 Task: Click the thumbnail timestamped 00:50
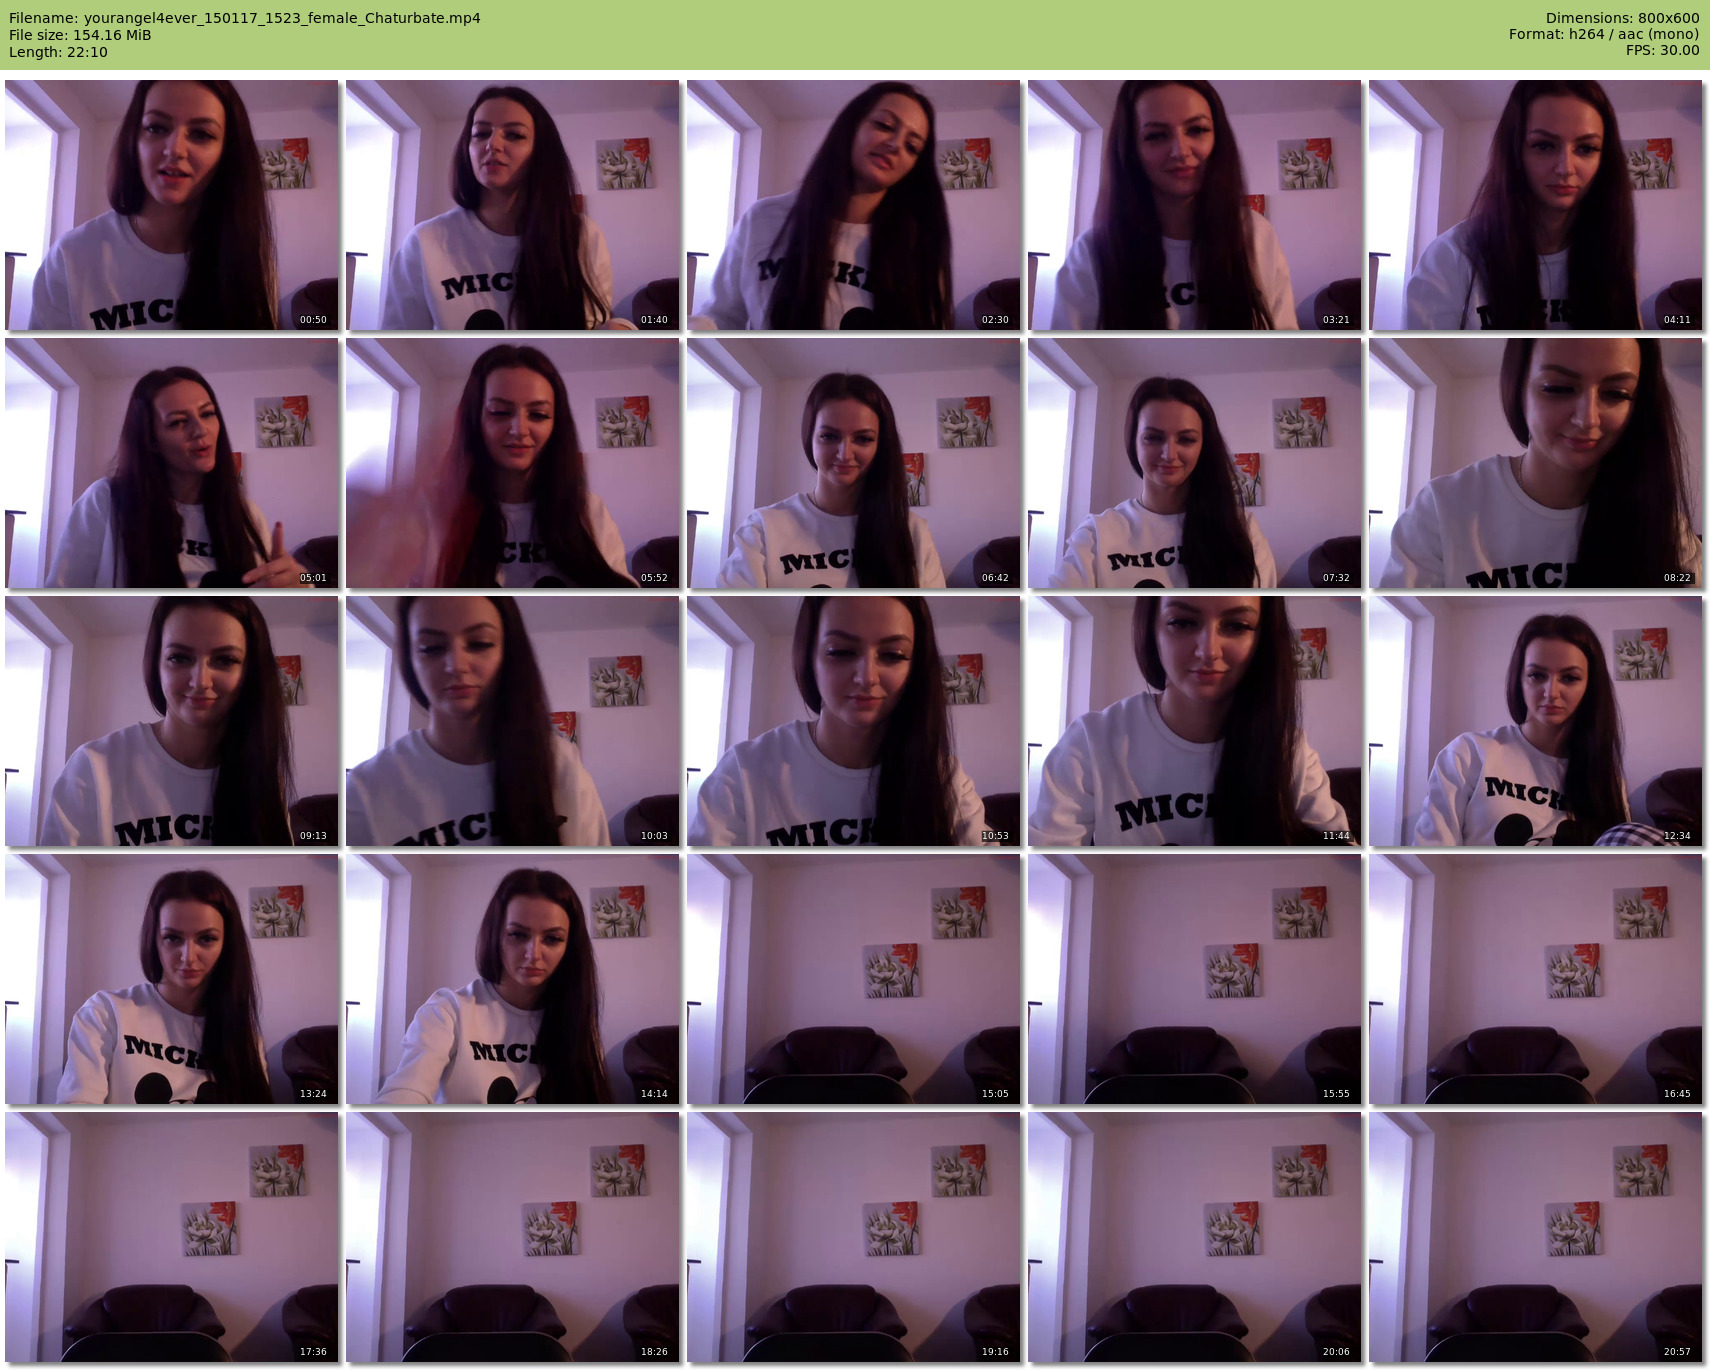171,205
